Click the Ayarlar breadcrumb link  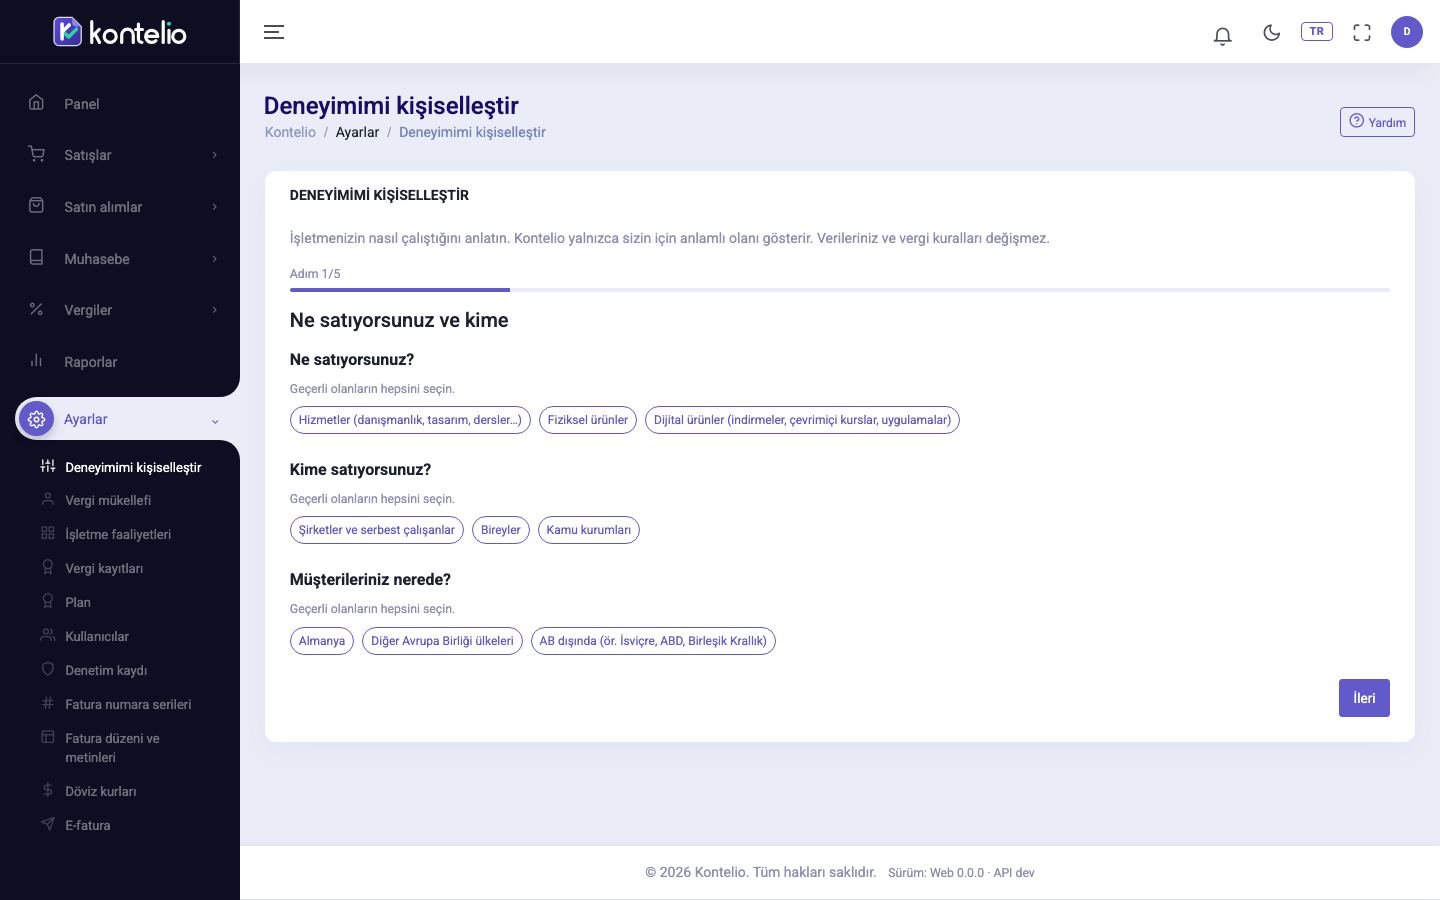click(357, 132)
